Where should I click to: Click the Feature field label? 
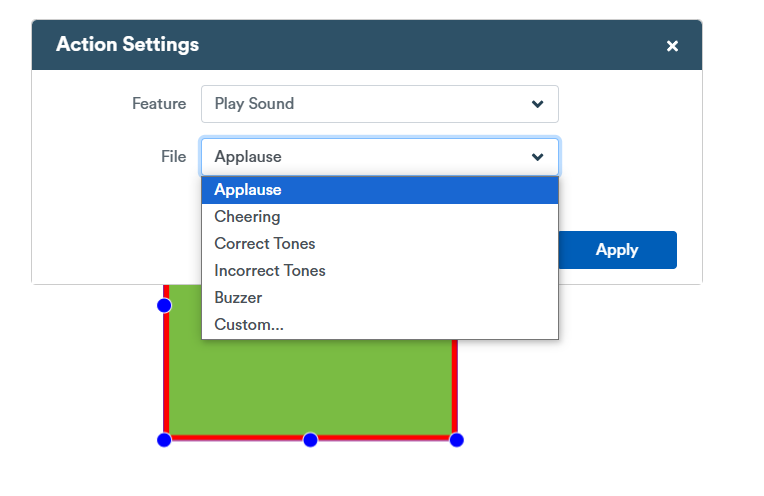159,104
